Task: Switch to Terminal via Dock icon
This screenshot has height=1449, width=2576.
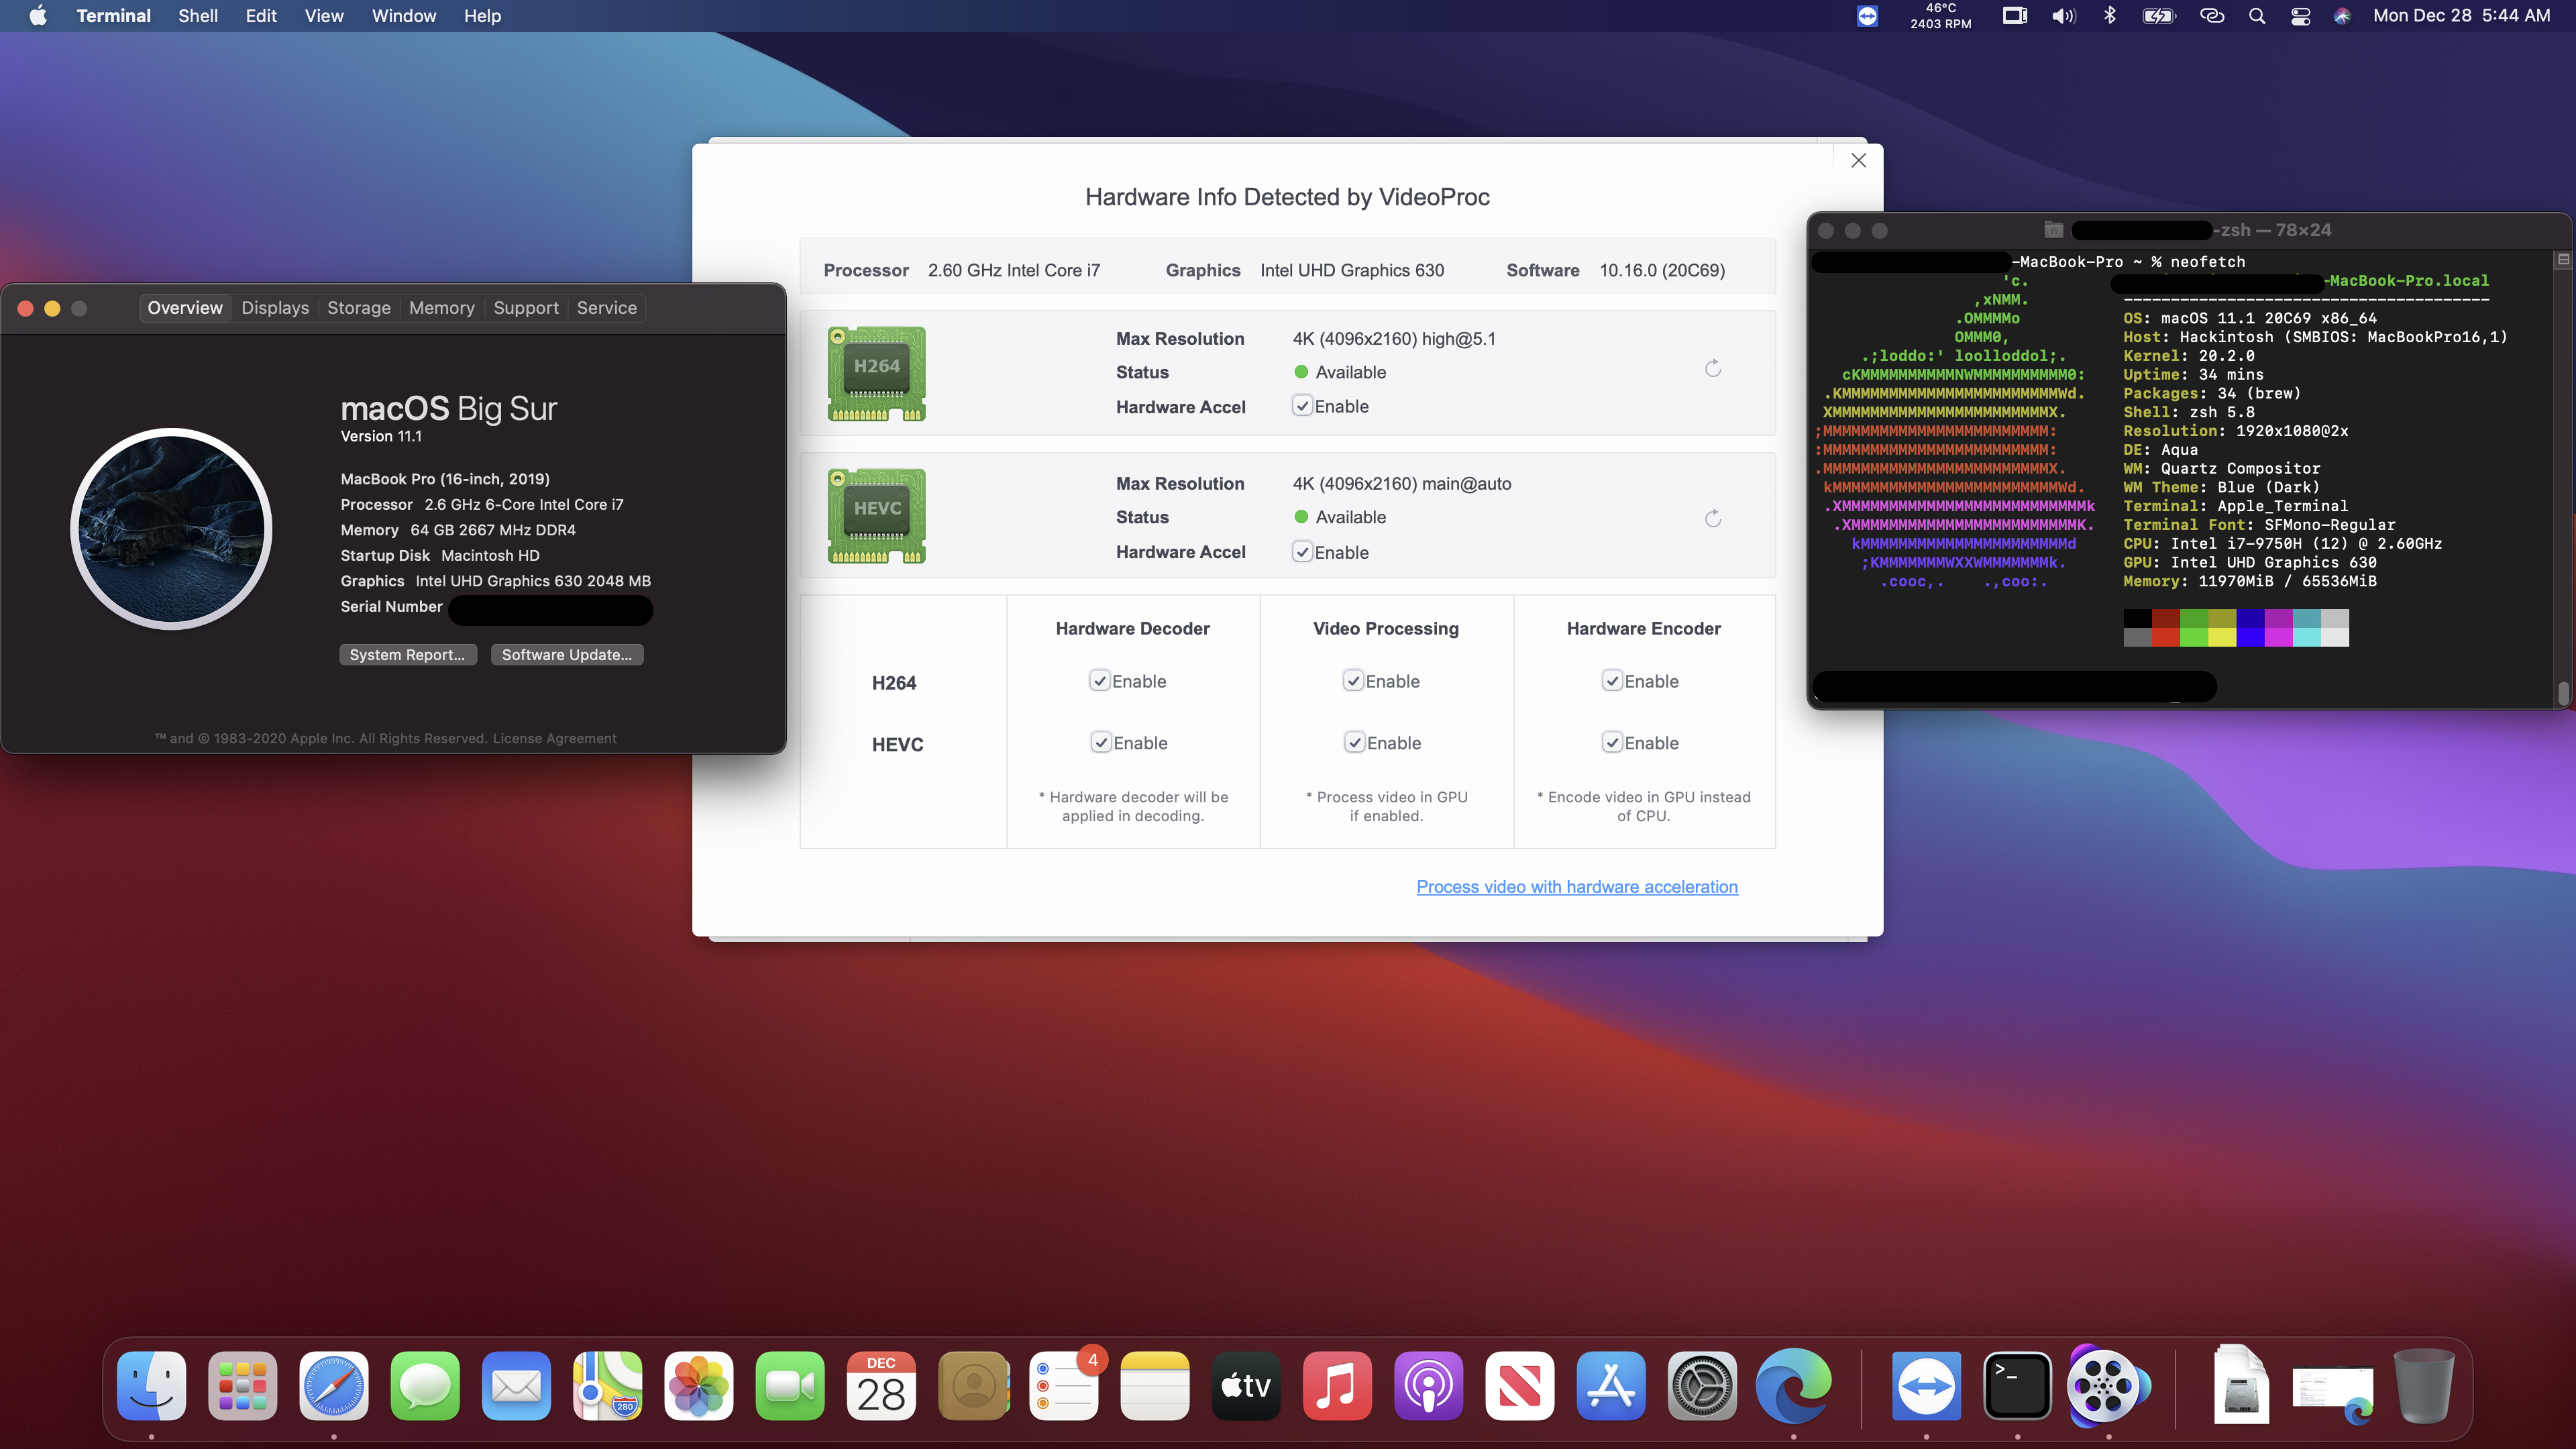Action: pos(2017,1386)
